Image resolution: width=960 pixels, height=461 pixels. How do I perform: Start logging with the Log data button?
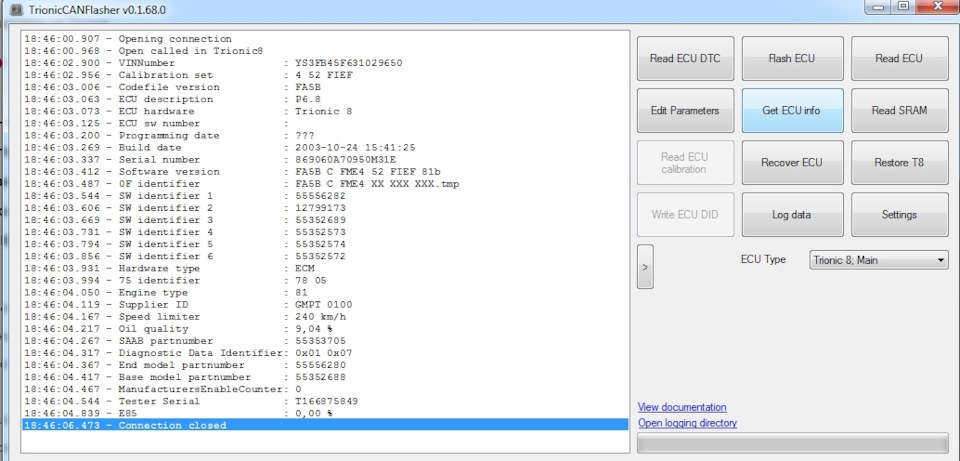point(792,215)
